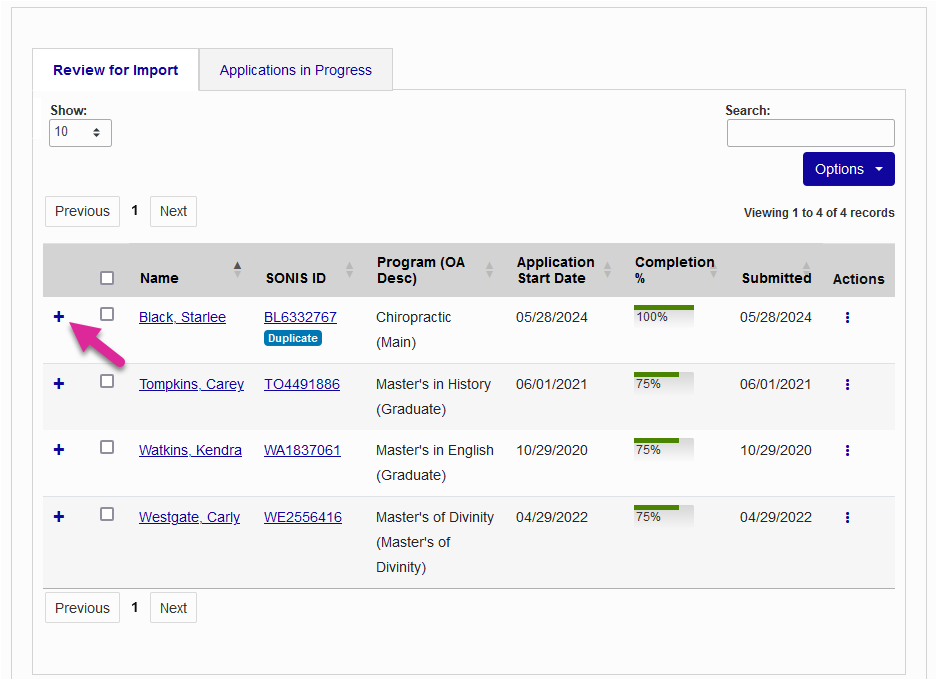
Task: Select the Review for Import tab
Action: (114, 69)
